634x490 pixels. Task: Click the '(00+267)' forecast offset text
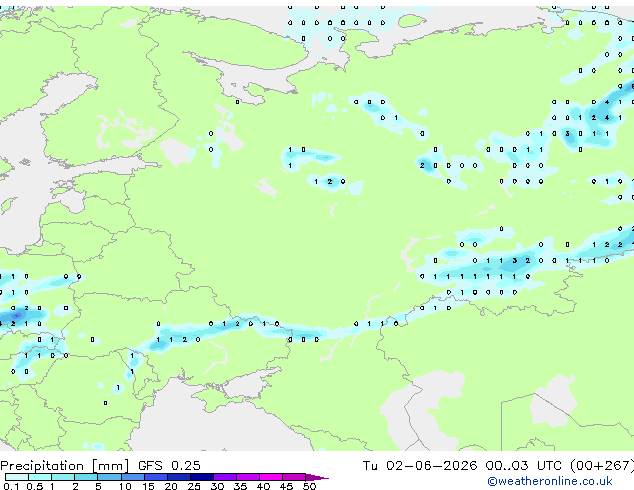point(602,466)
